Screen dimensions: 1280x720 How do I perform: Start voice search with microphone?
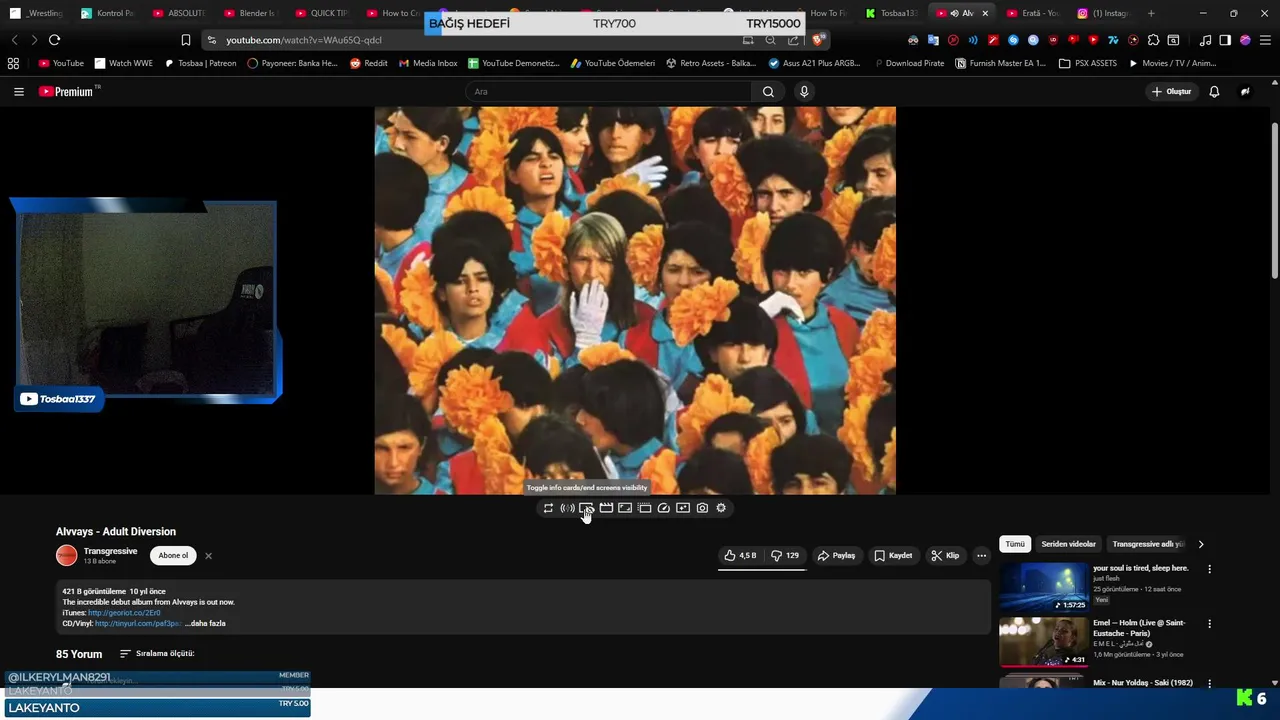(804, 91)
